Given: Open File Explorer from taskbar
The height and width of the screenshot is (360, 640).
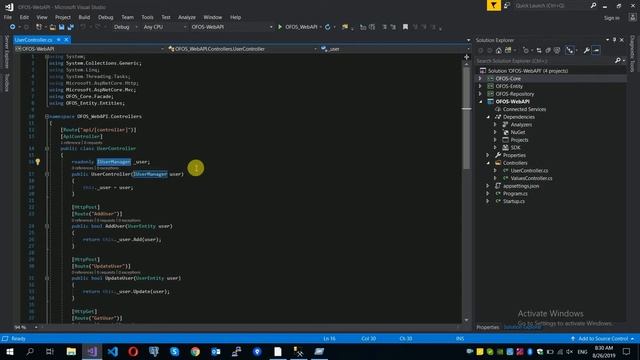Looking at the screenshot, I should point(71,351).
